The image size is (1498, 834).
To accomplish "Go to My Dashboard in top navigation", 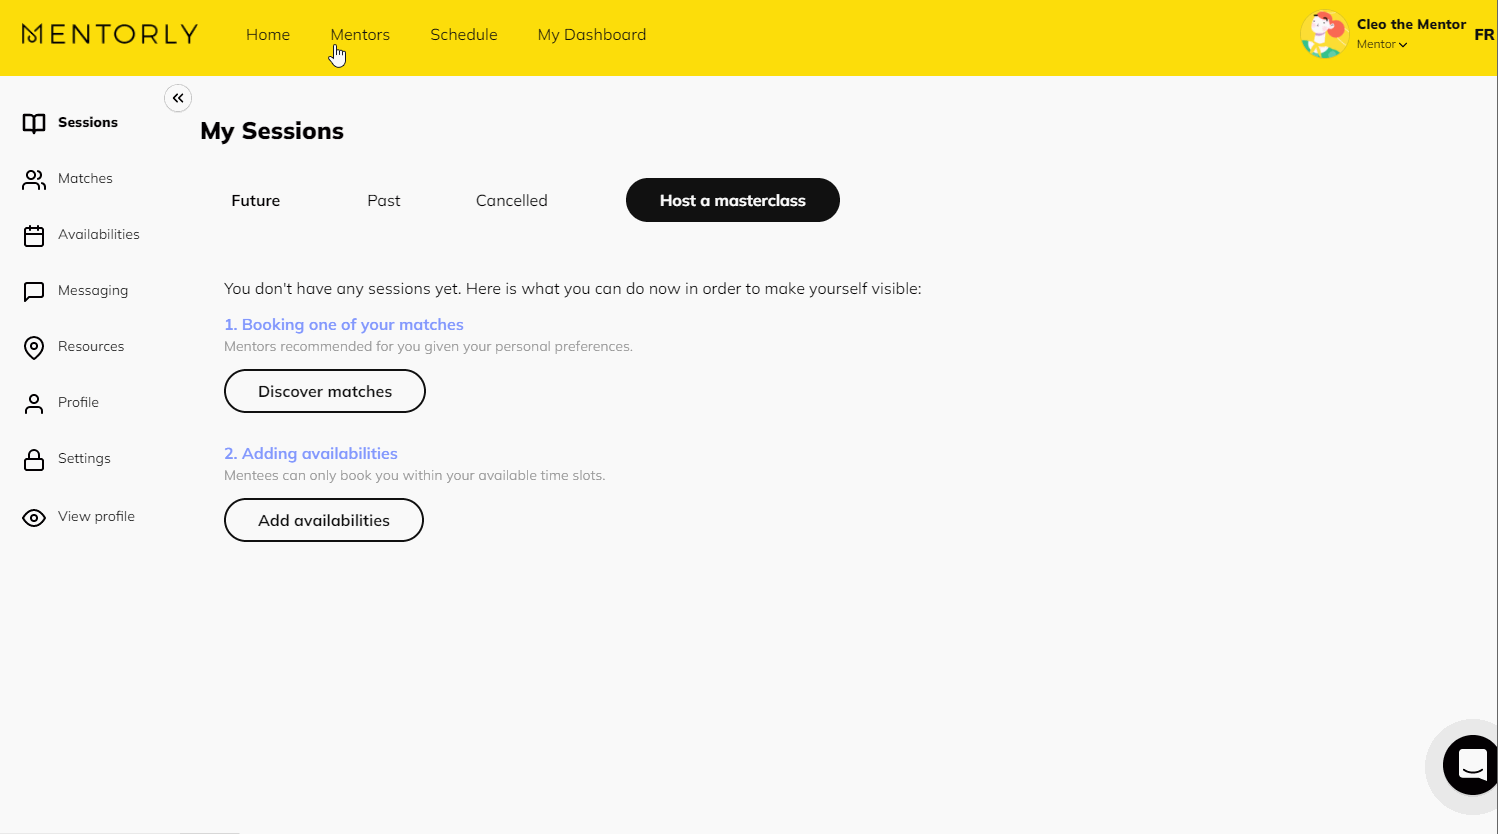I will pyautogui.click(x=591, y=34).
